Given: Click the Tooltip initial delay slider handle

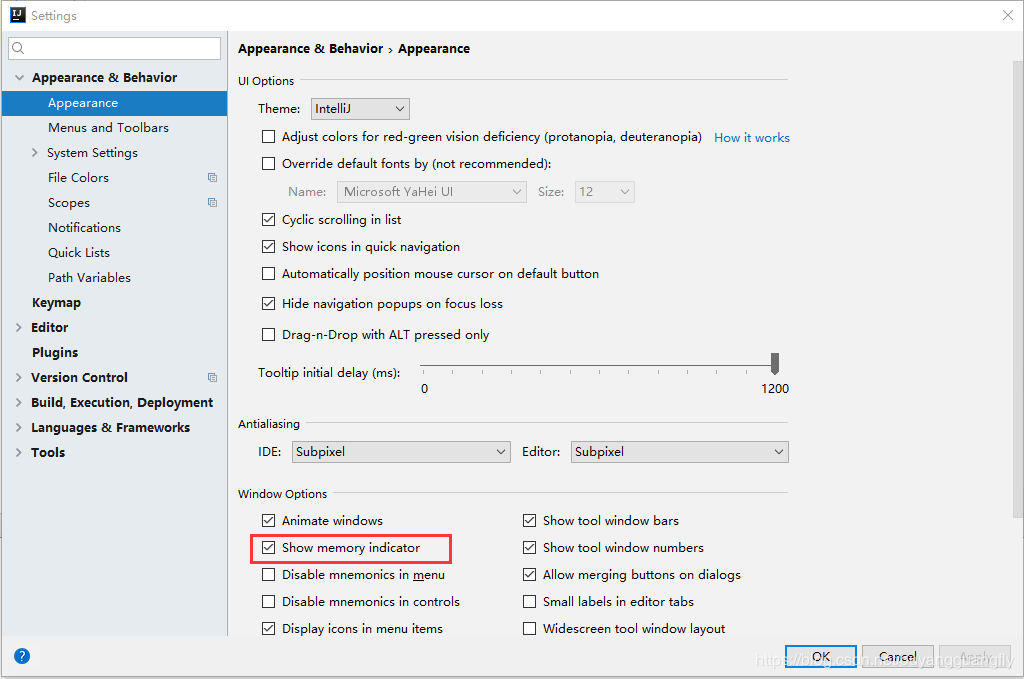Looking at the screenshot, I should tap(774, 364).
